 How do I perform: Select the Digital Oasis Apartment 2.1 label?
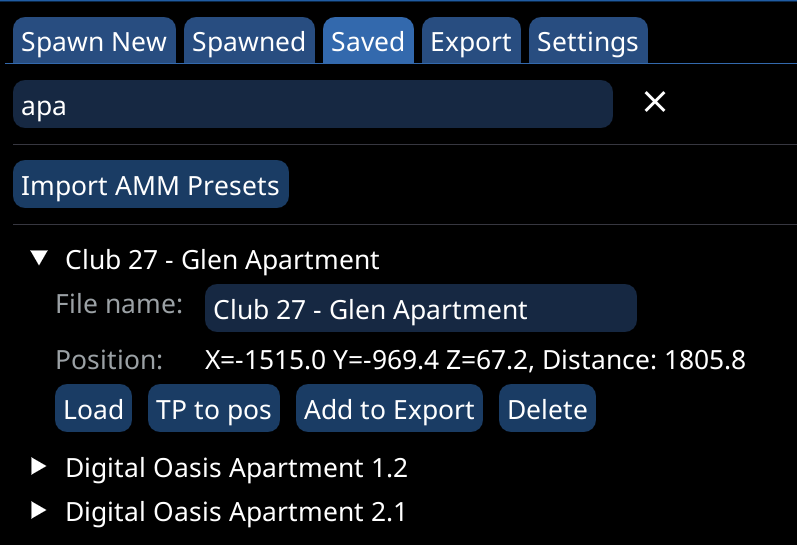click(235, 512)
